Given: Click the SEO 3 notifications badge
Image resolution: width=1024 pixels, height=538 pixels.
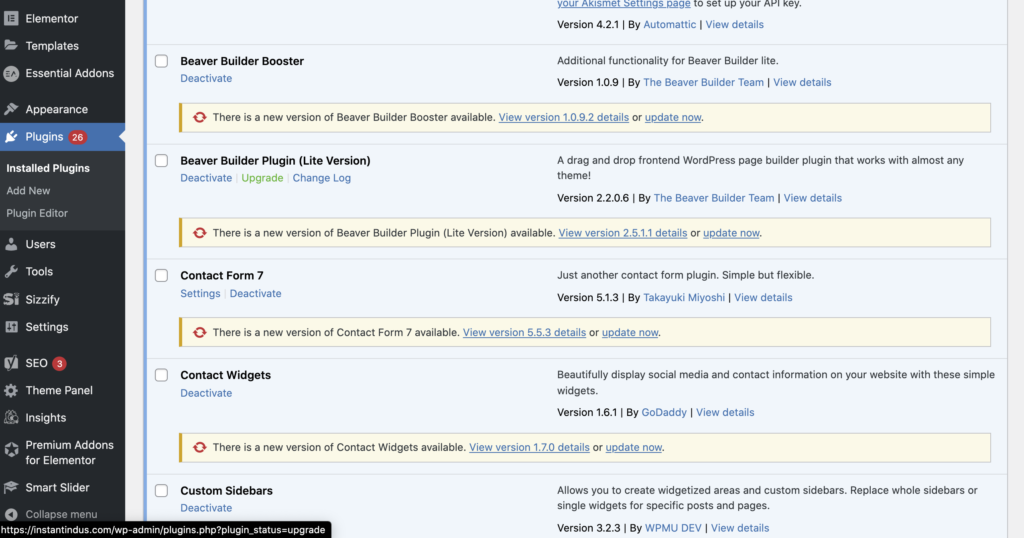Looking at the screenshot, I should (x=59, y=364).
